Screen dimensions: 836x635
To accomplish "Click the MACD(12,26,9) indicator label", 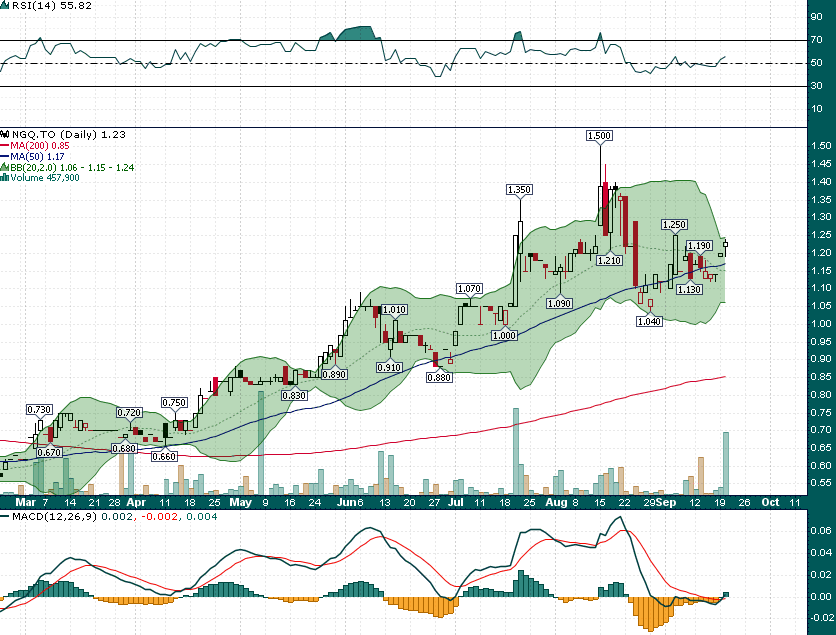I will (54, 516).
